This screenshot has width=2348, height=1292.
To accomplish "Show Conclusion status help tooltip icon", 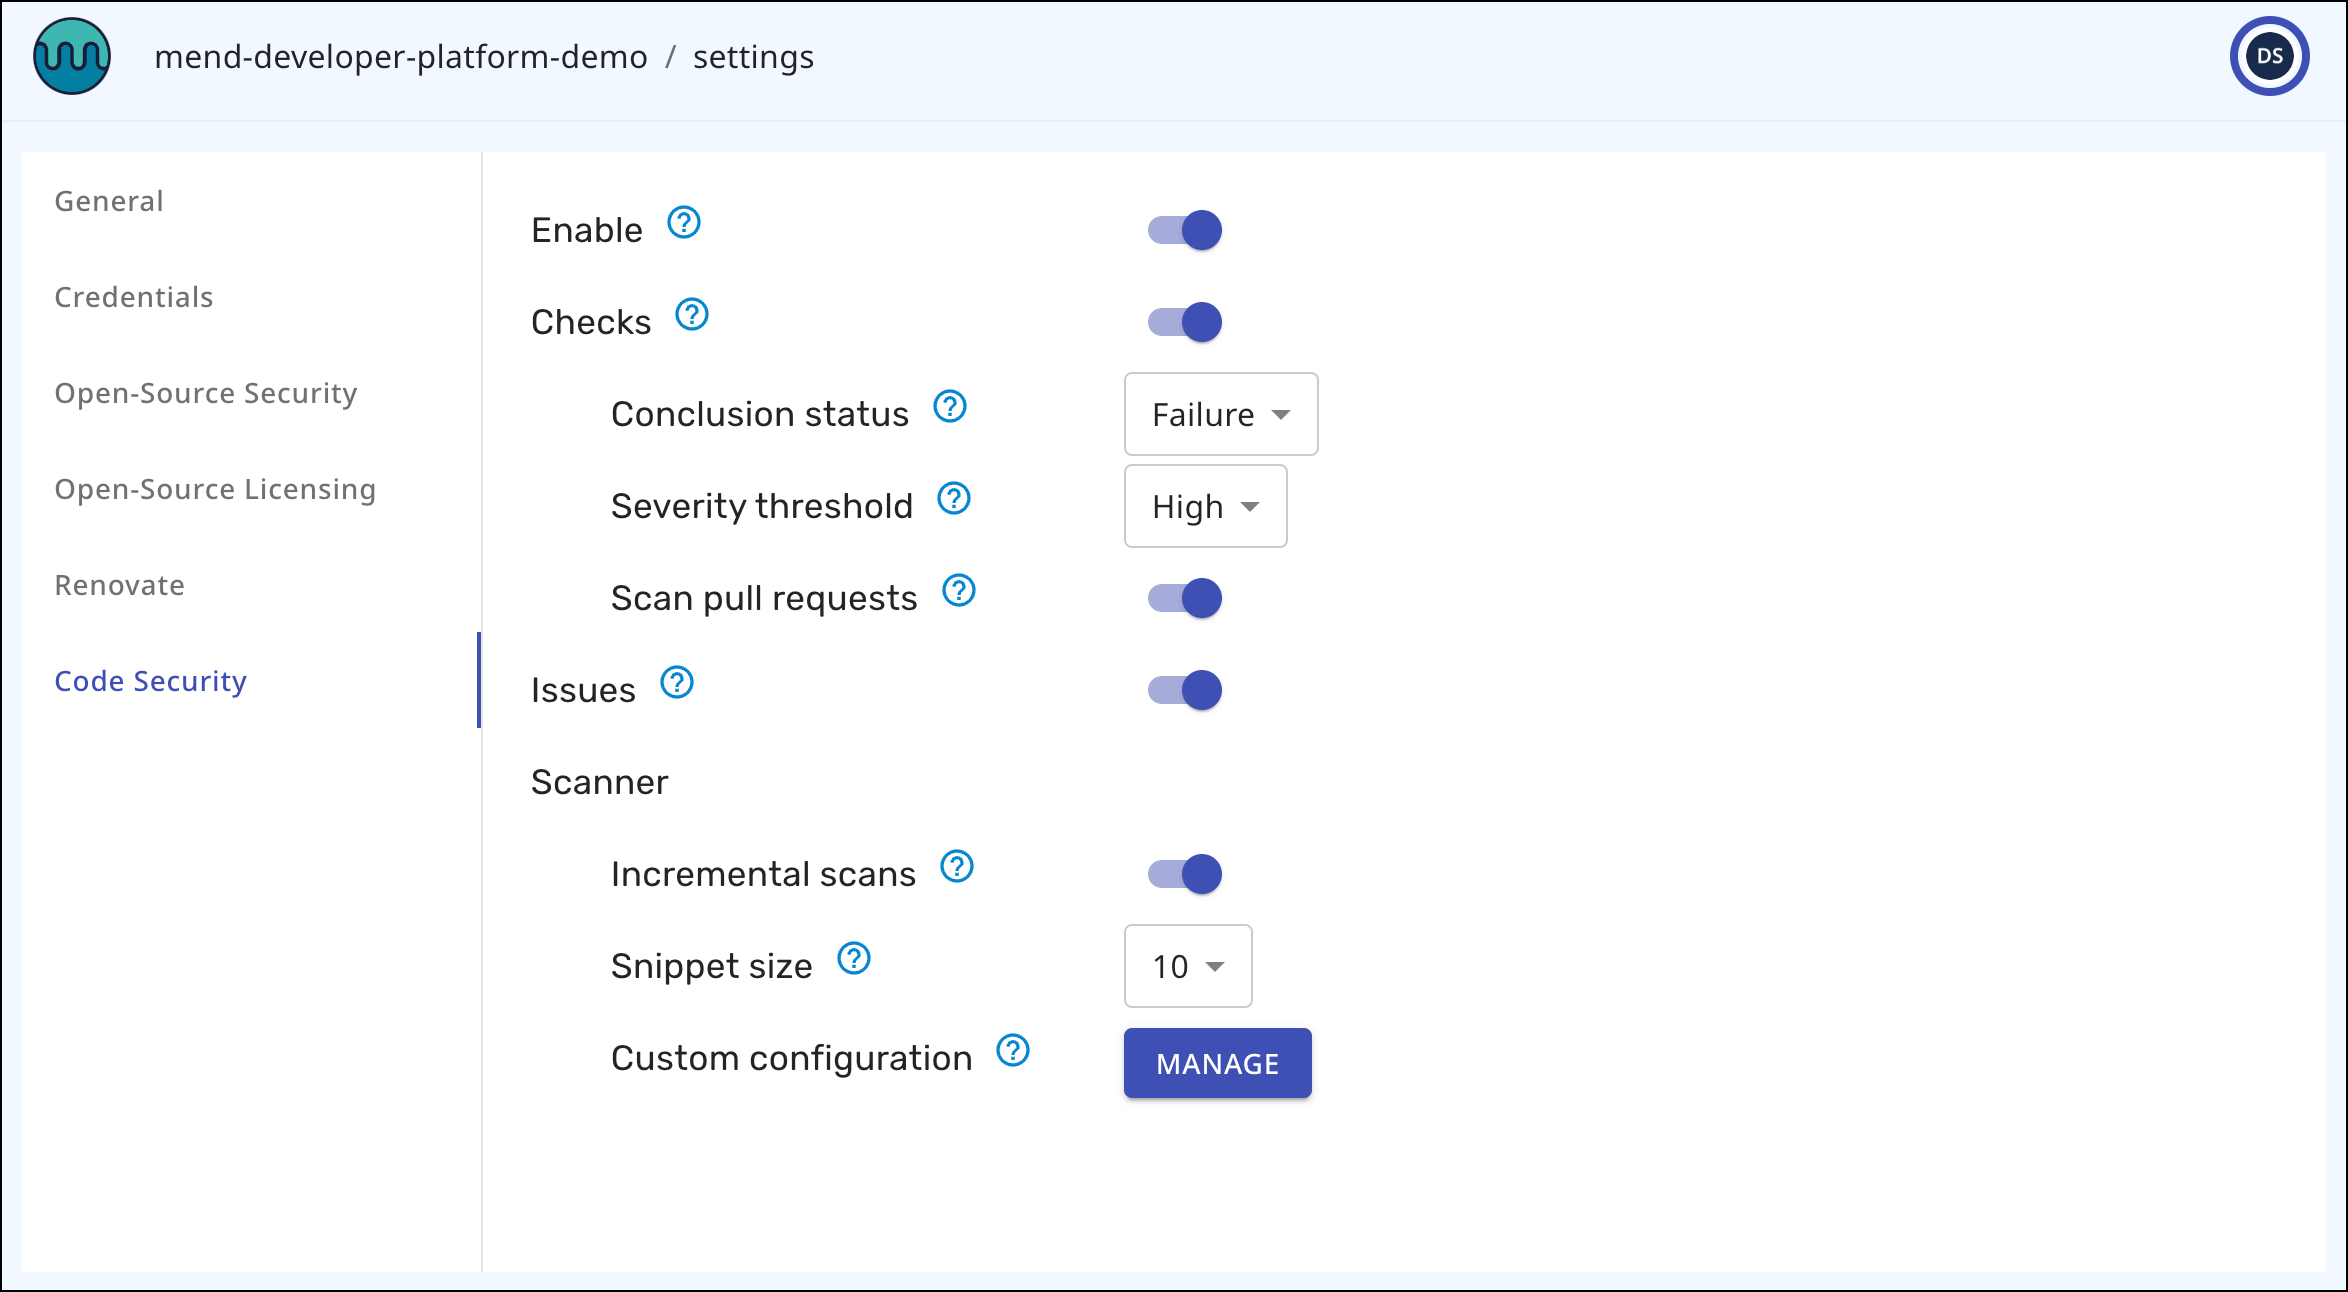I will (x=950, y=407).
